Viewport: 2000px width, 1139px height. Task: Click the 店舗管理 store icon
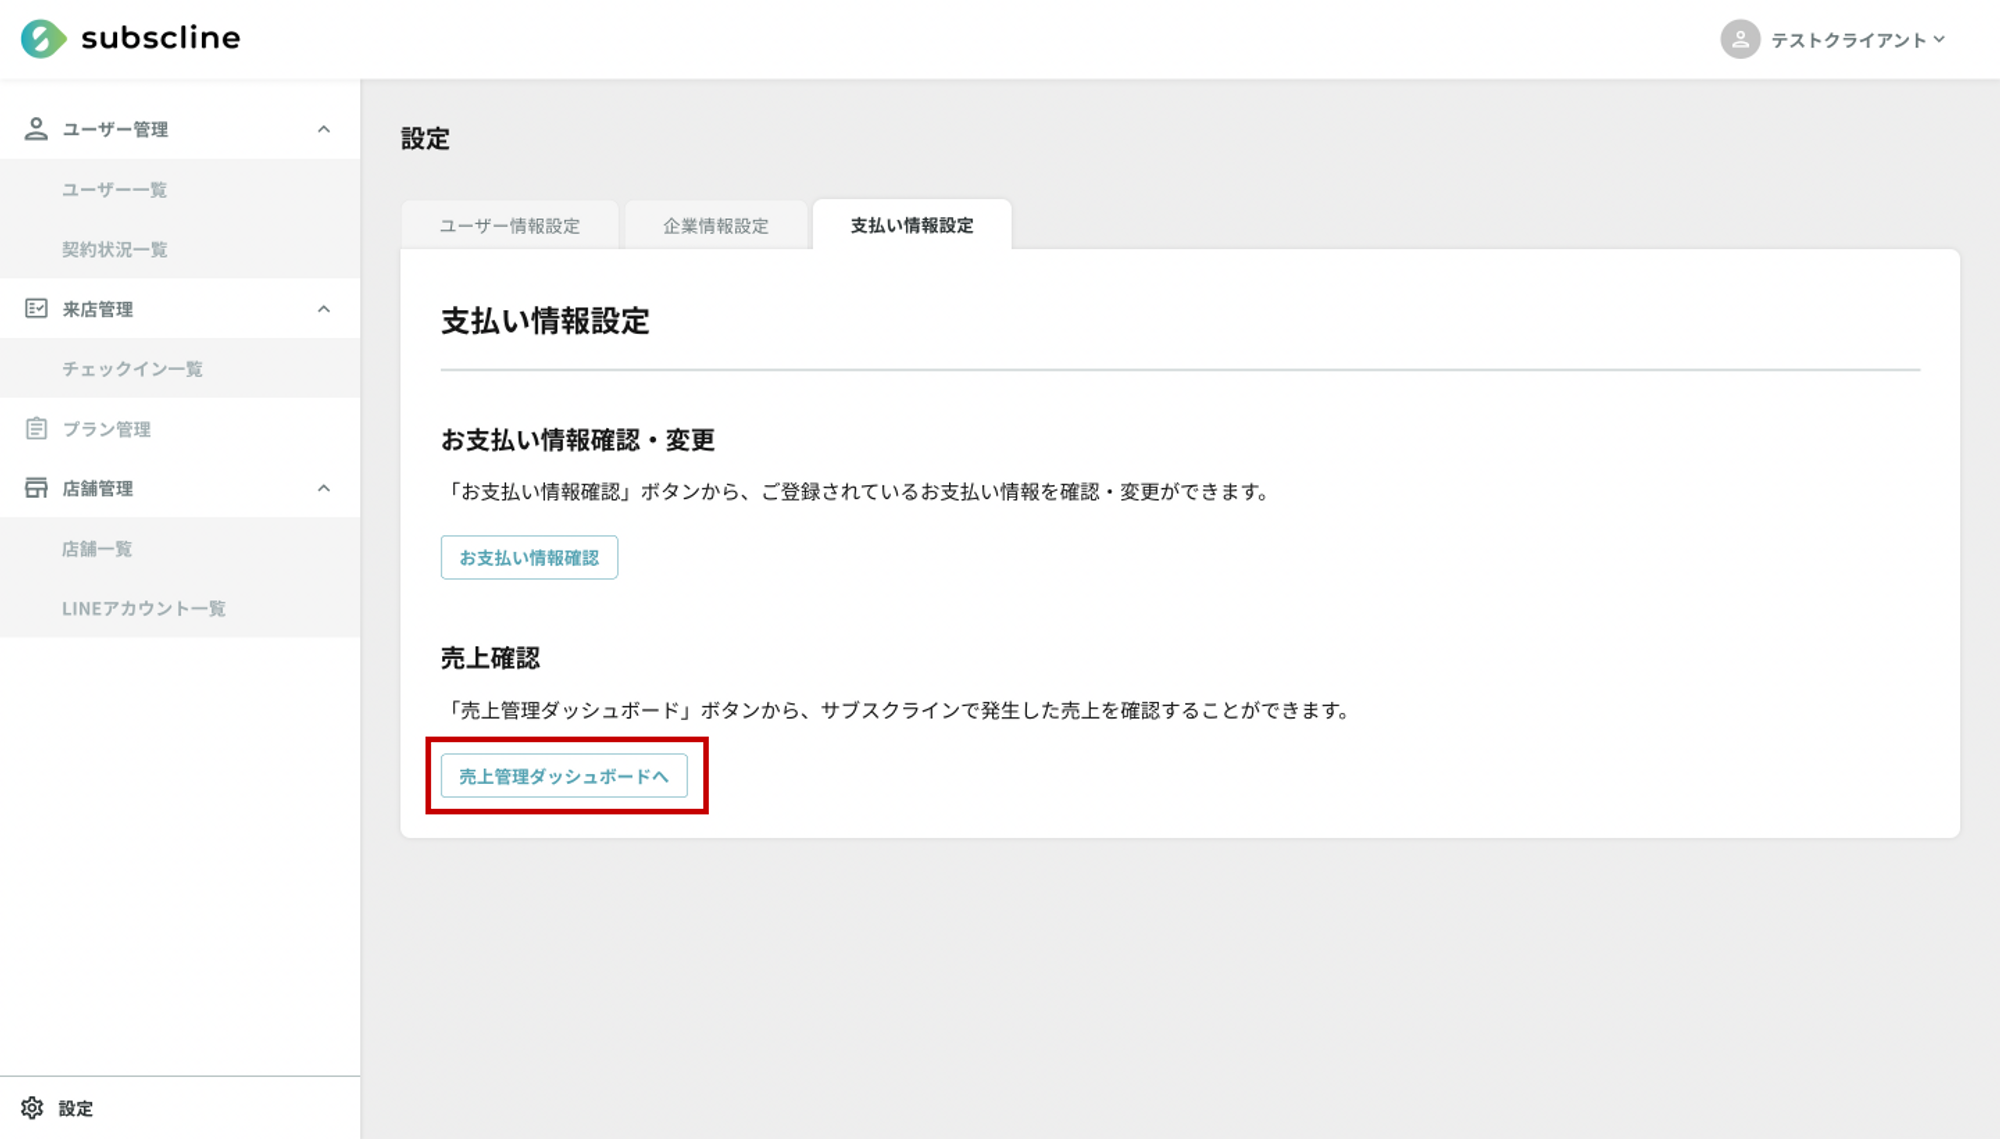tap(36, 488)
